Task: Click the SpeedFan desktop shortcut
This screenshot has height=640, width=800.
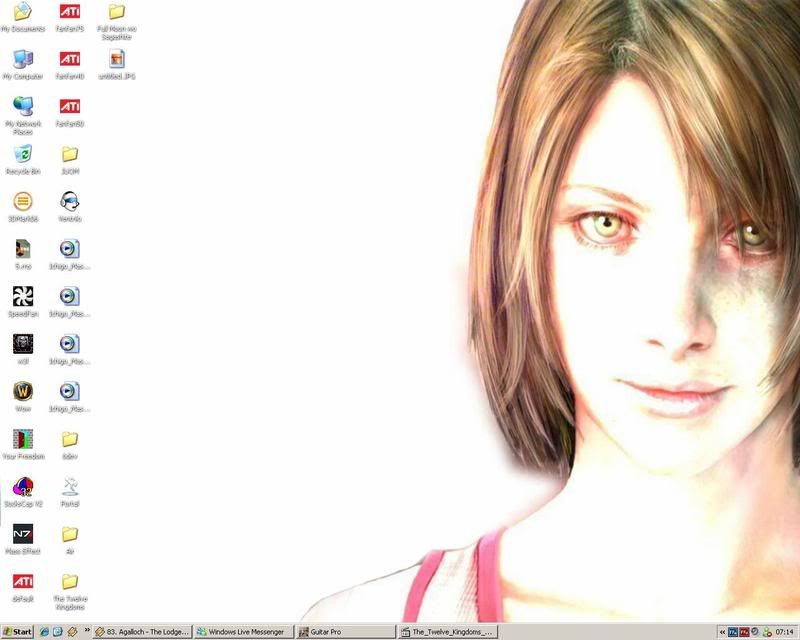Action: coord(22,296)
